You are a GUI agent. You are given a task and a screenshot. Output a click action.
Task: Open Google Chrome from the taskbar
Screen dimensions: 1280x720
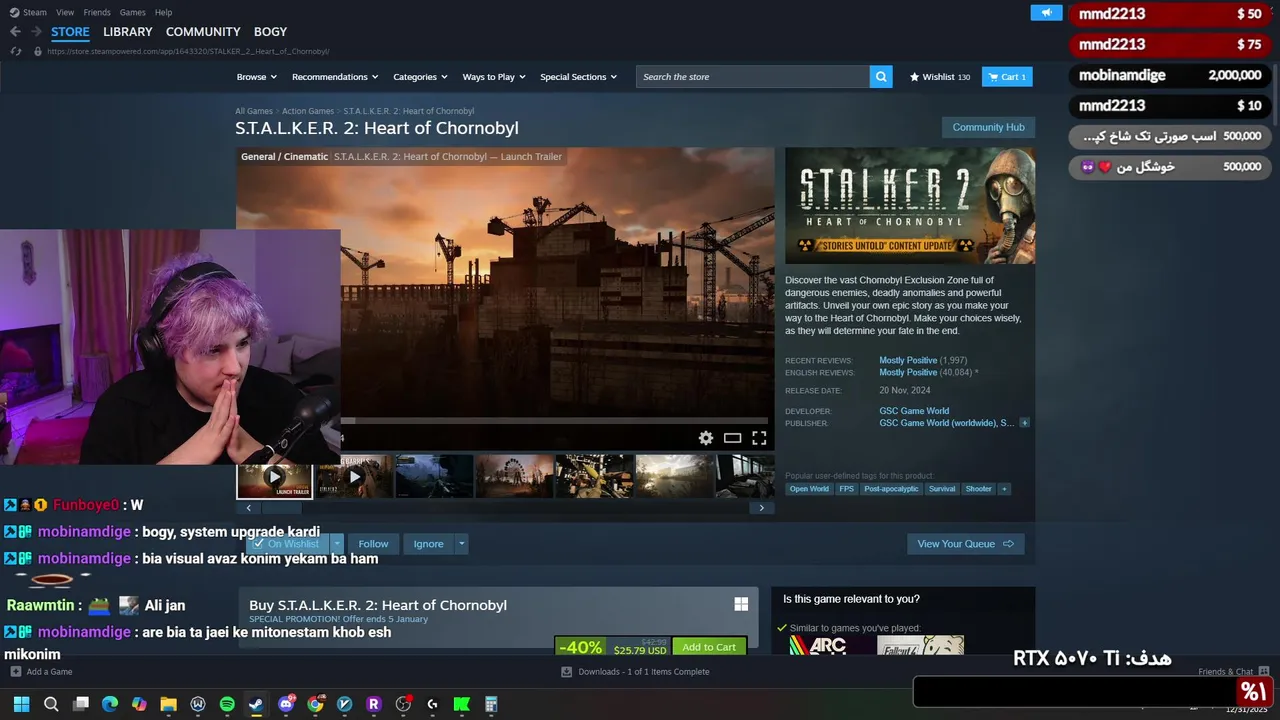[x=315, y=704]
